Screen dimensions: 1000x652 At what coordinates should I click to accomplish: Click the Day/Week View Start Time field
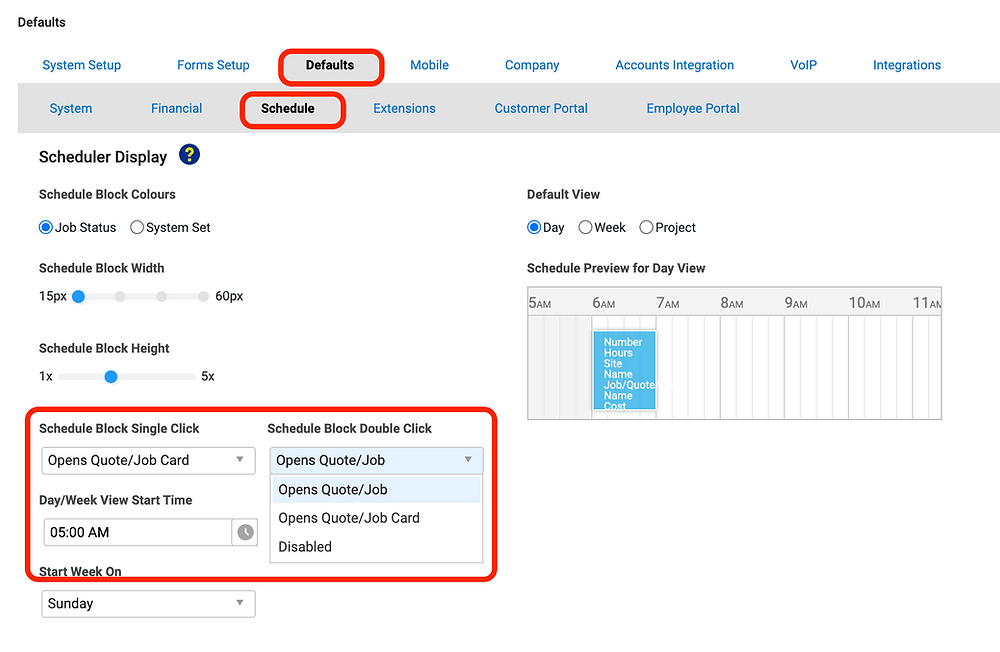click(138, 532)
